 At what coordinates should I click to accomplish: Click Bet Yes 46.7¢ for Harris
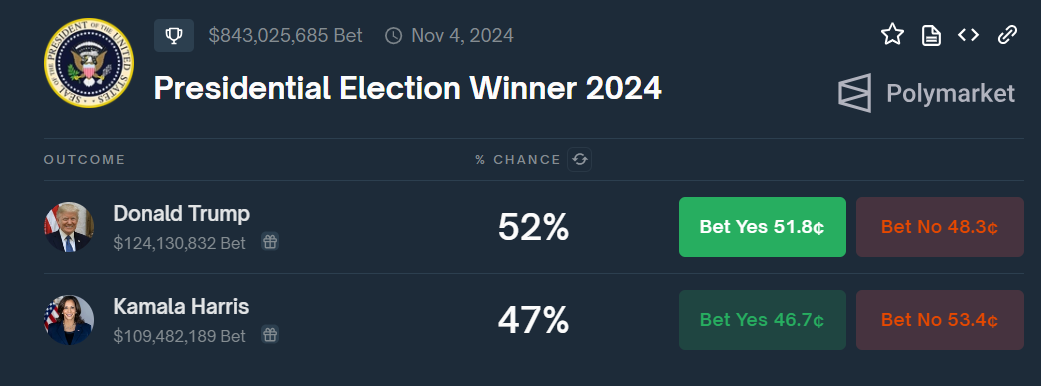point(762,320)
